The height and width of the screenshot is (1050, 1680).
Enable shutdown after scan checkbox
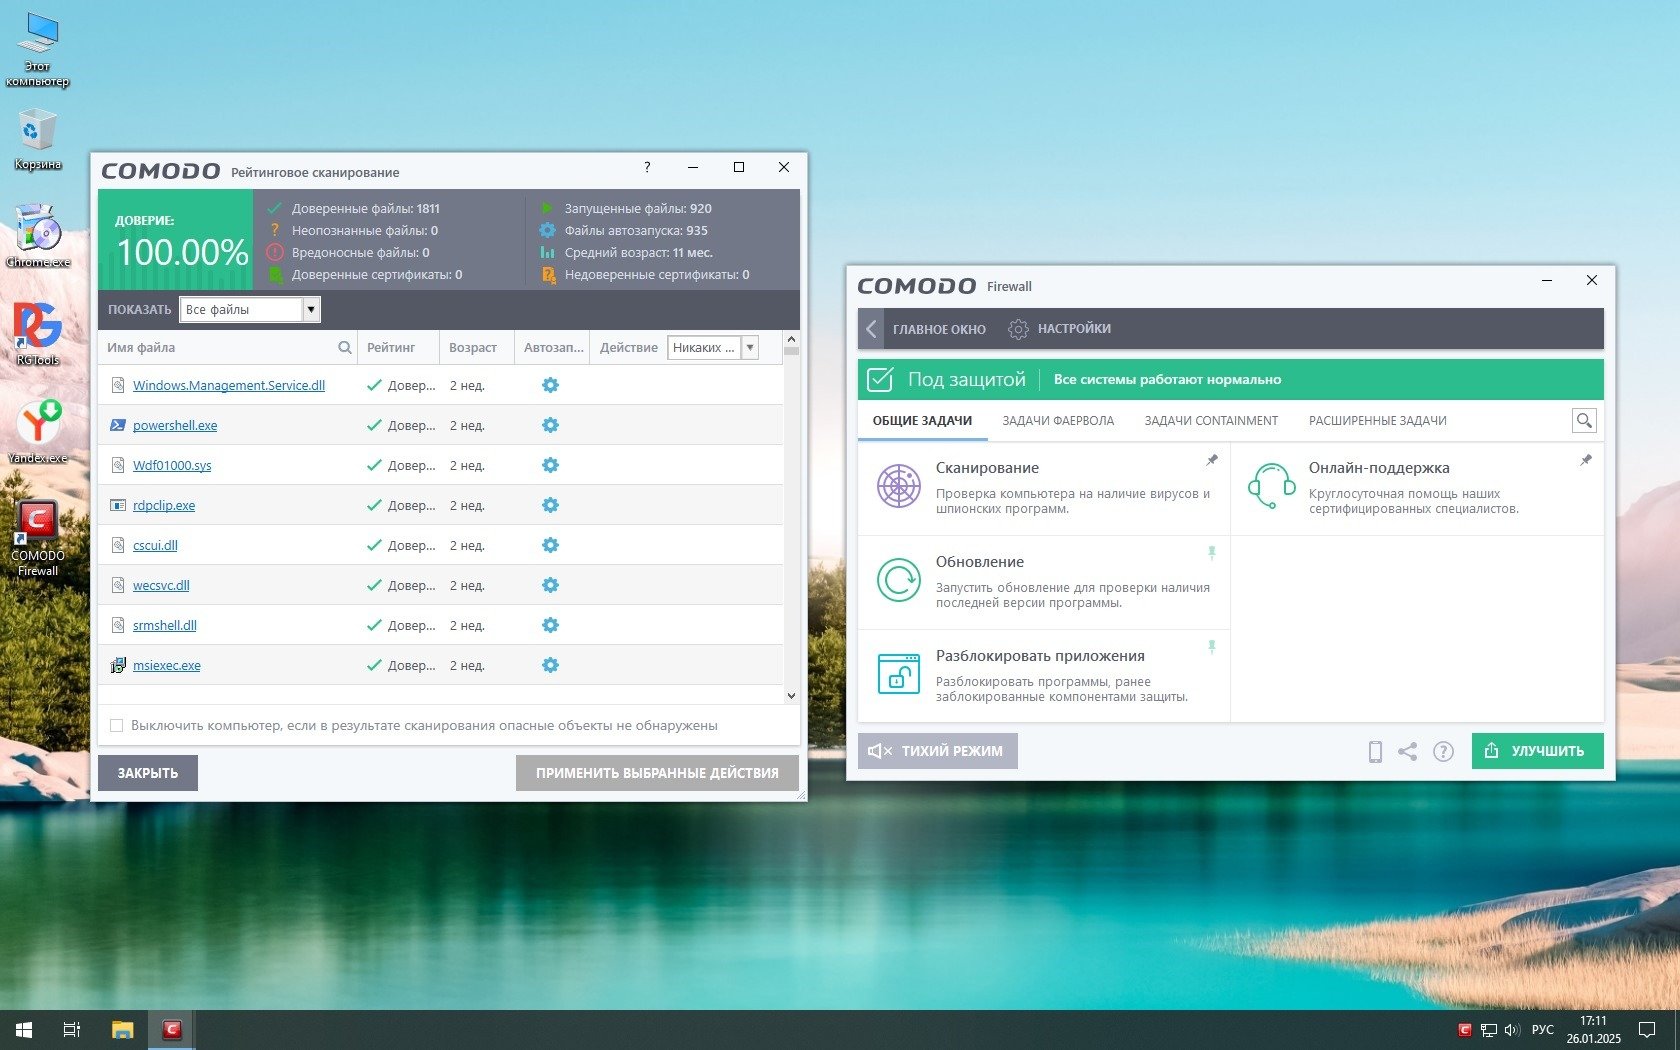(x=116, y=726)
